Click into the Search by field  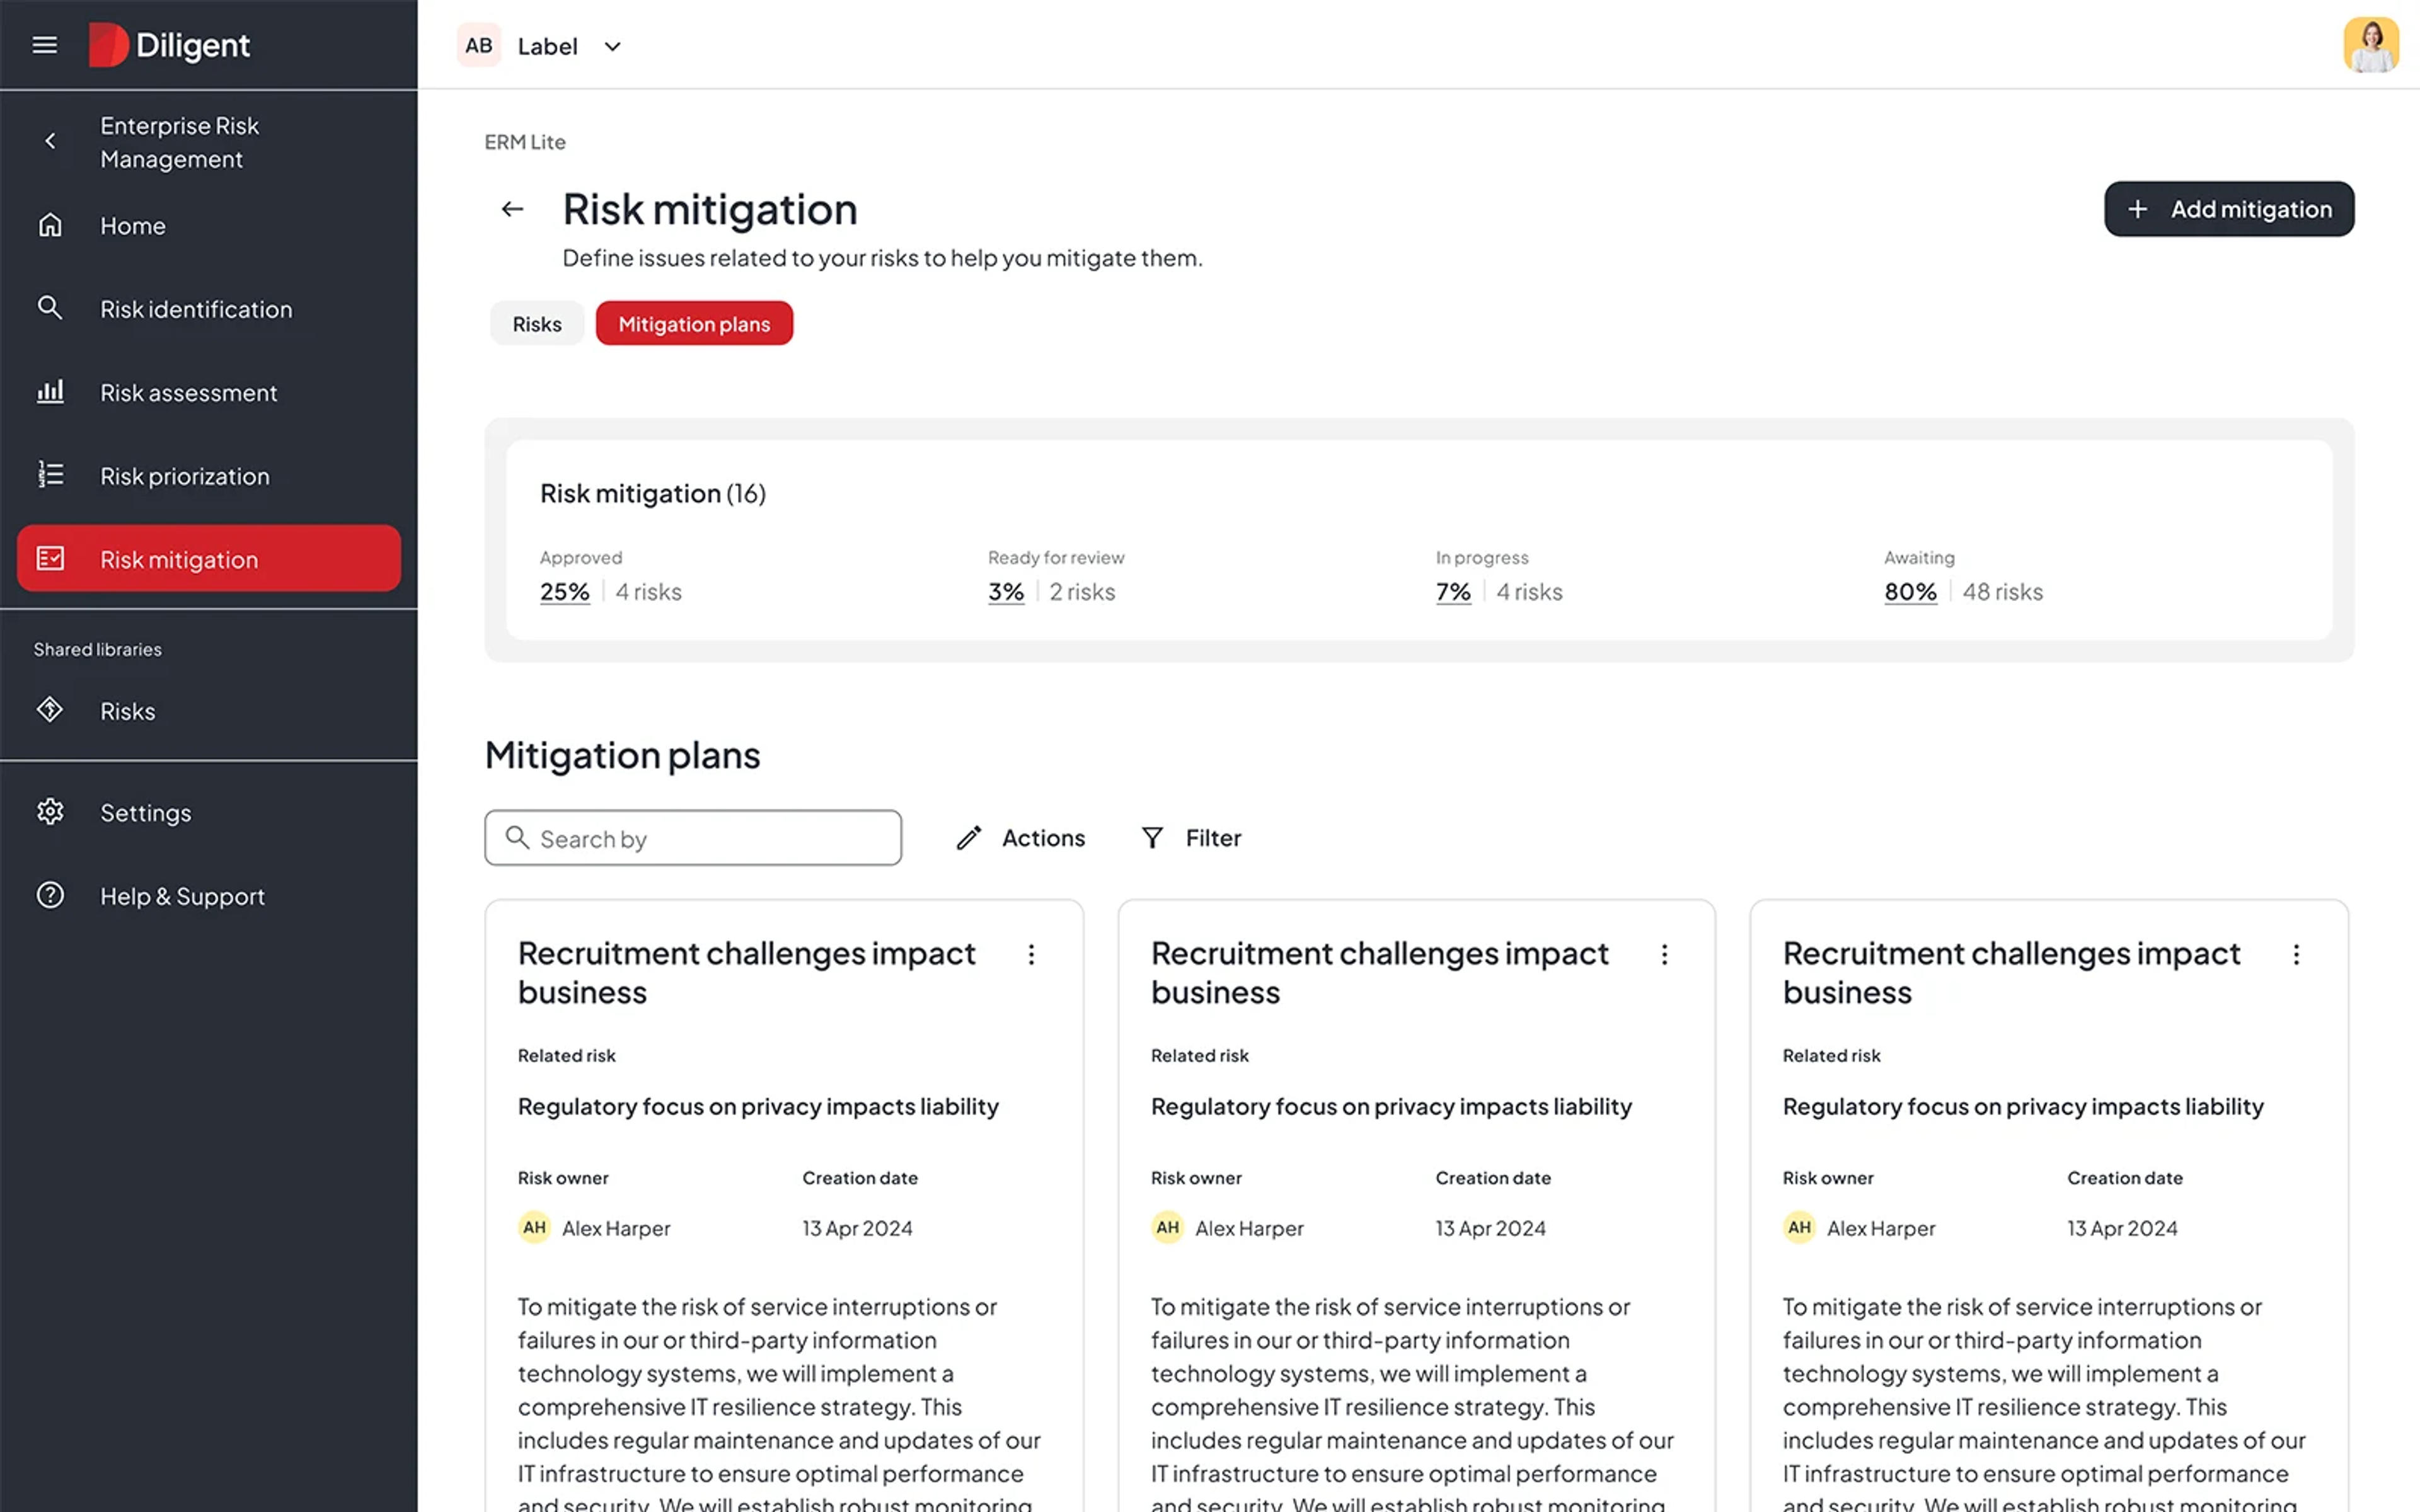click(x=693, y=838)
